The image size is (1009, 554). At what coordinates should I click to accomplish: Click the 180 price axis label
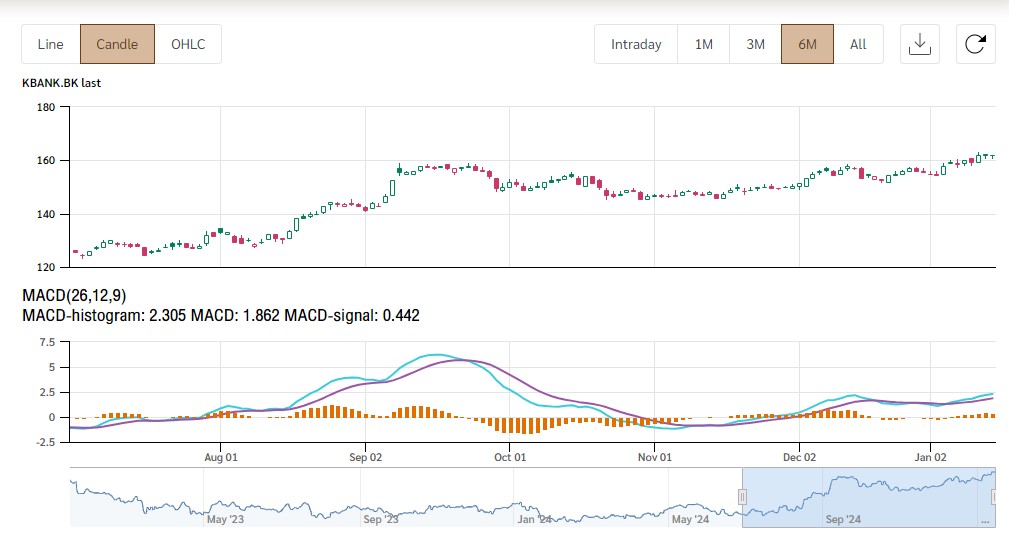pos(46,107)
